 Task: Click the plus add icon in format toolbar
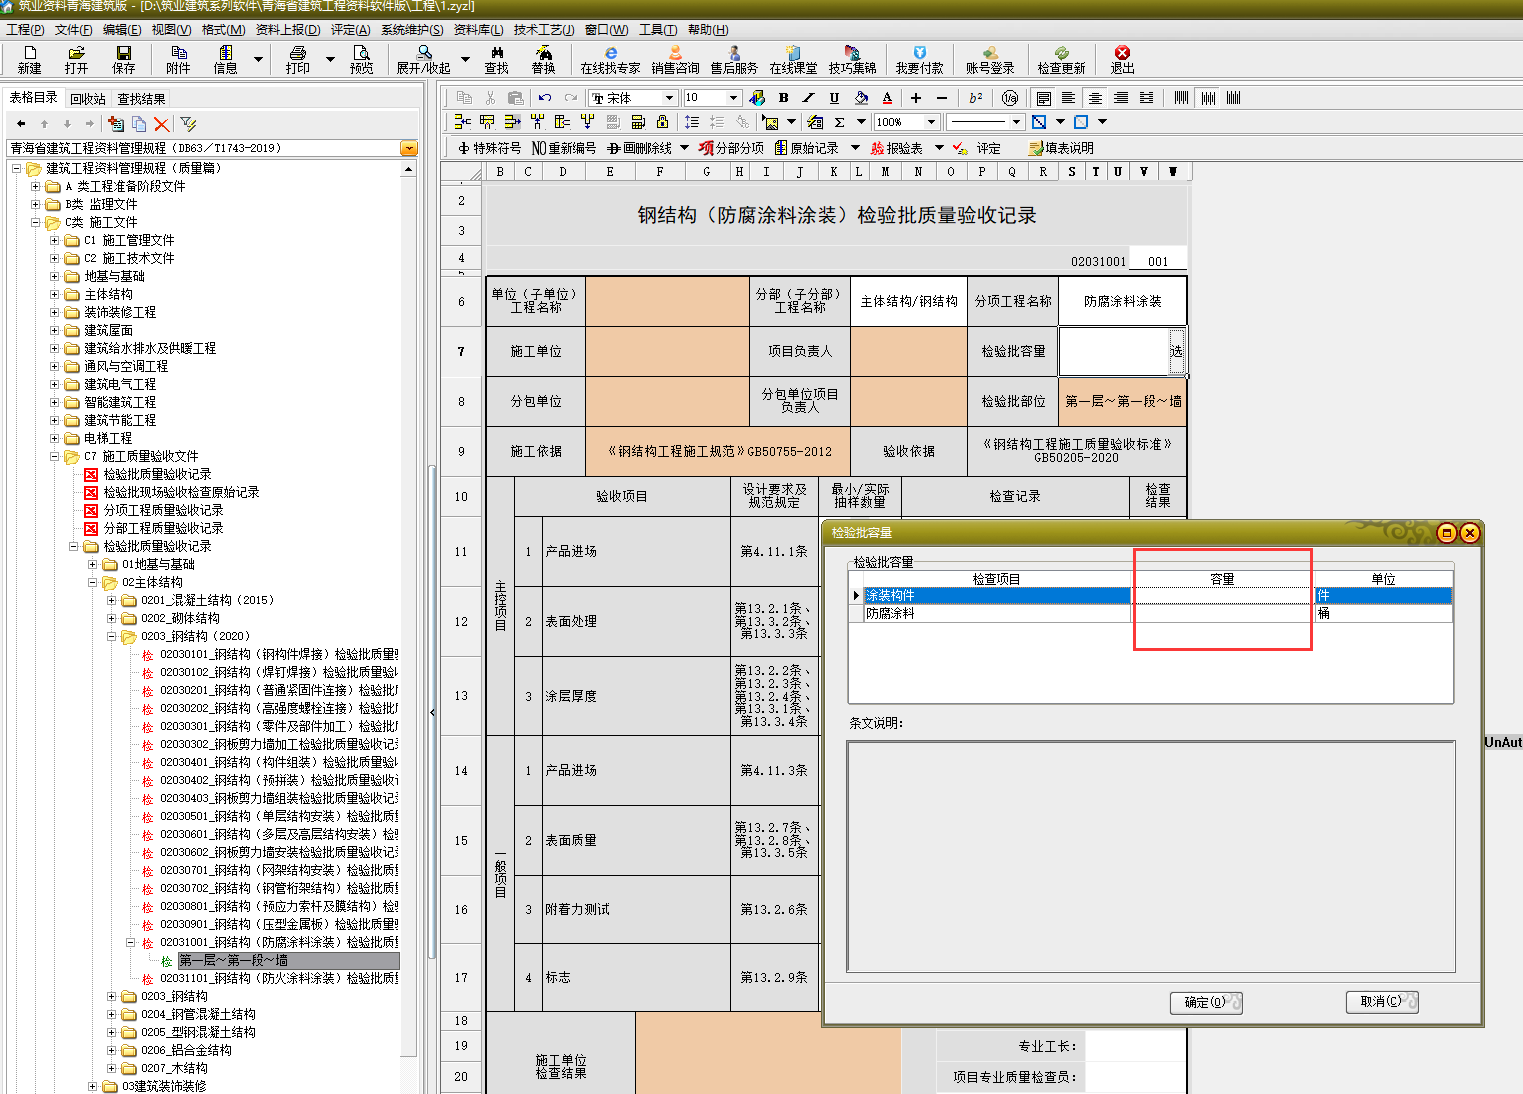[915, 98]
